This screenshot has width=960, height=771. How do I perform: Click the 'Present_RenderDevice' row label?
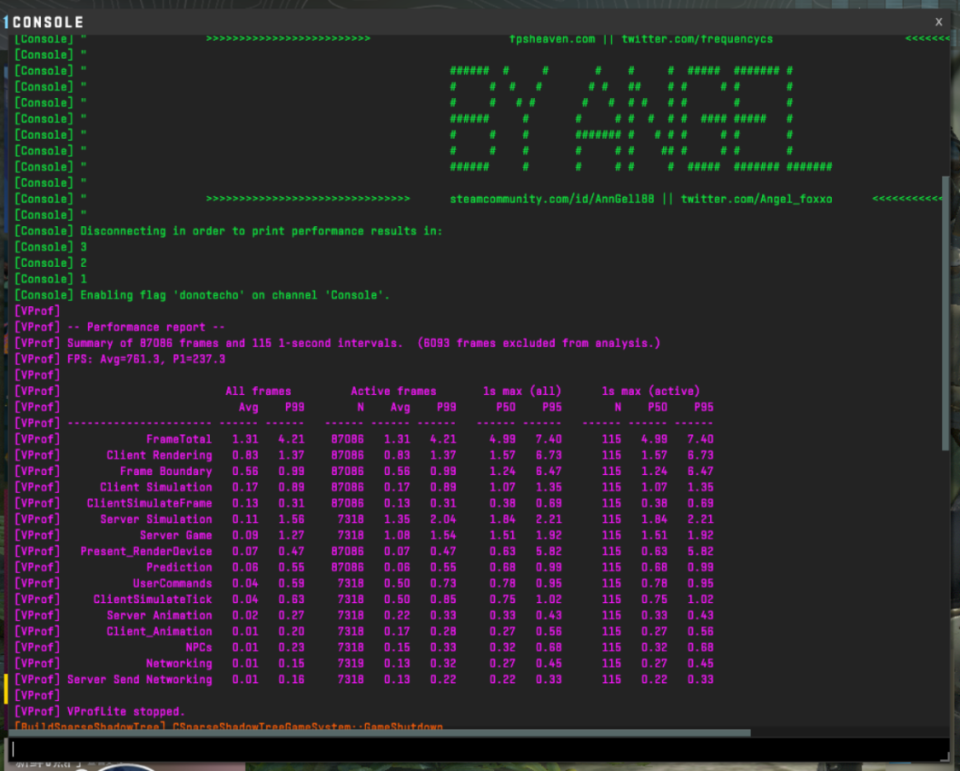(146, 551)
